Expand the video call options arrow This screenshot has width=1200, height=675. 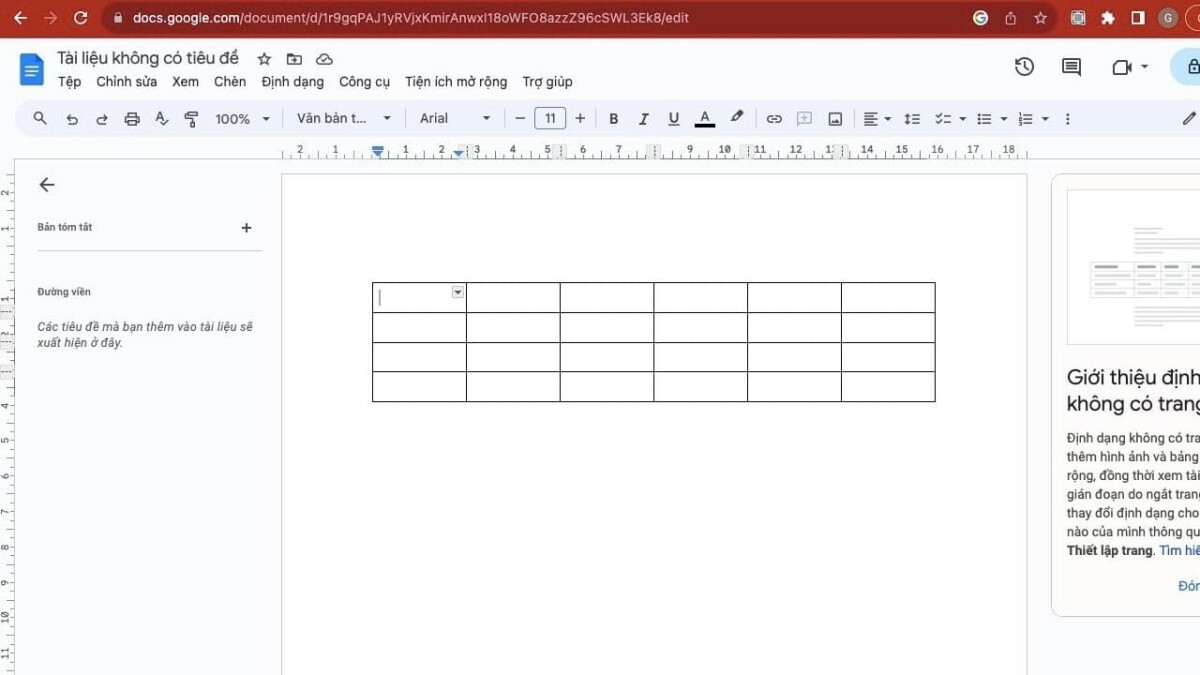[1145, 67]
